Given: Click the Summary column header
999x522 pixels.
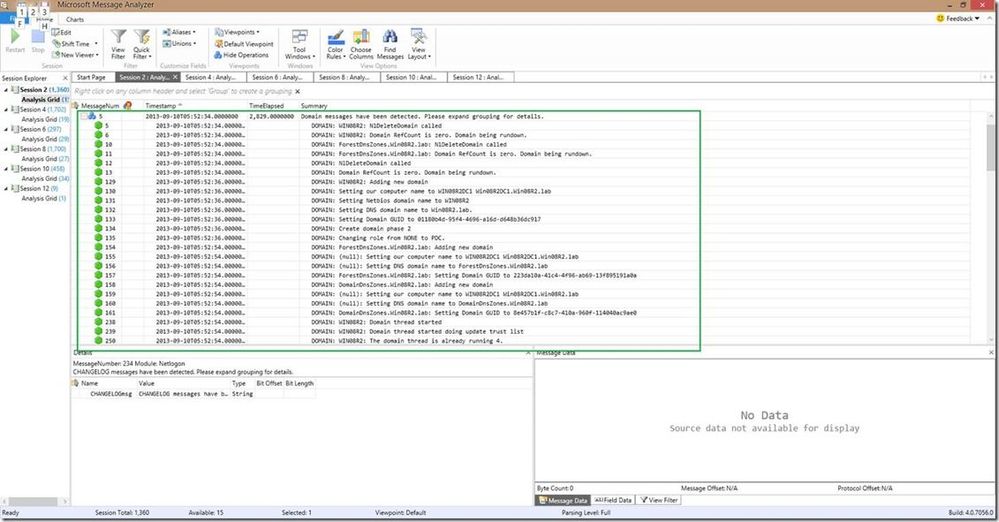Looking at the screenshot, I should (314, 106).
